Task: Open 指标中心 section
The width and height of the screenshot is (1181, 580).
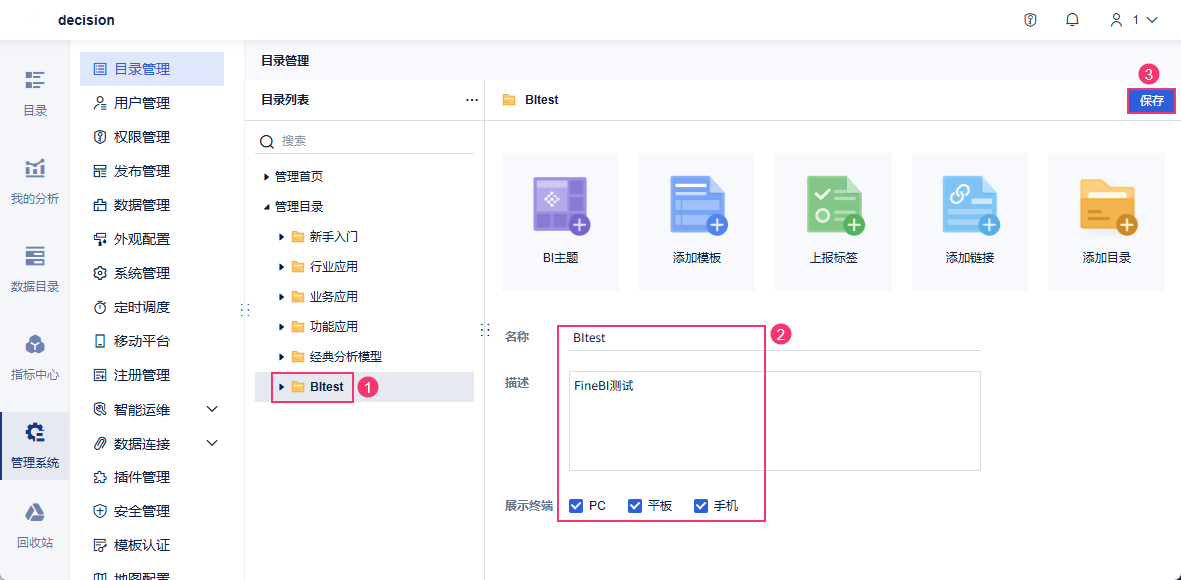Action: pyautogui.click(x=35, y=358)
